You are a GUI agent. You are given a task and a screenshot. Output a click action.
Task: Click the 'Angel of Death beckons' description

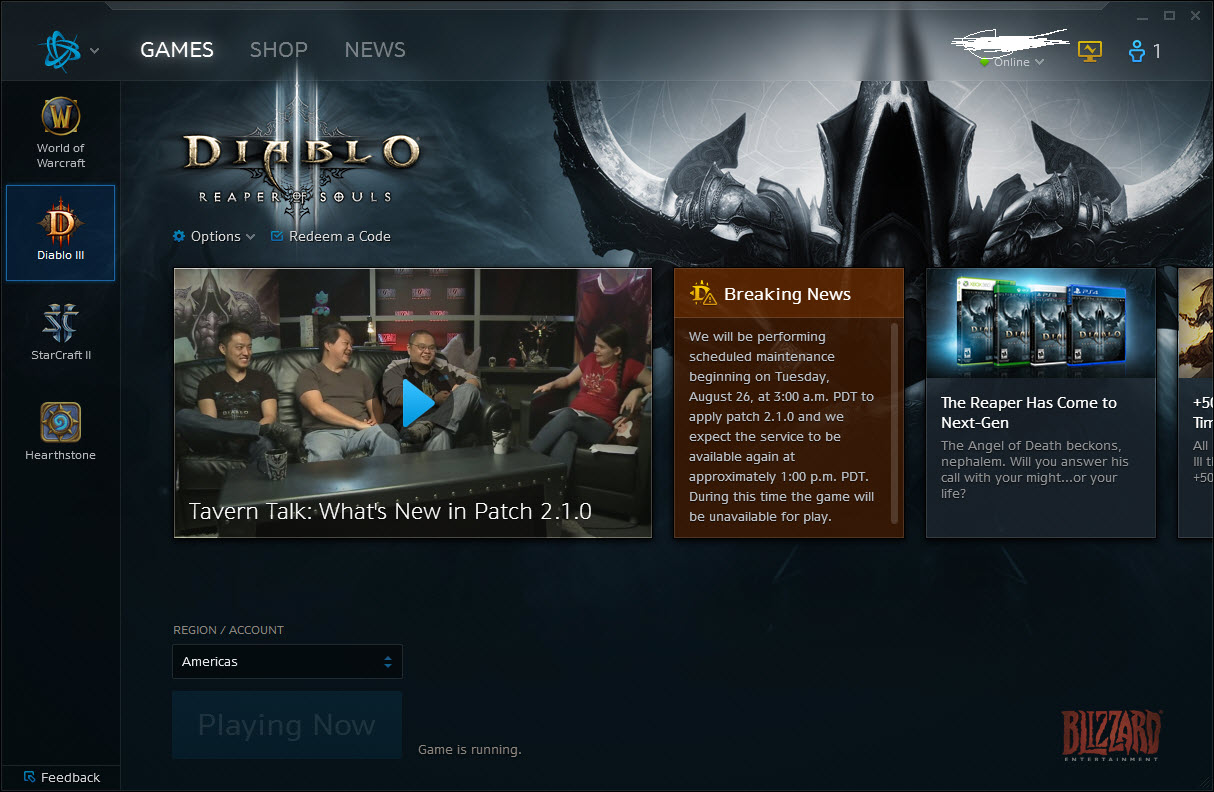pos(1035,469)
